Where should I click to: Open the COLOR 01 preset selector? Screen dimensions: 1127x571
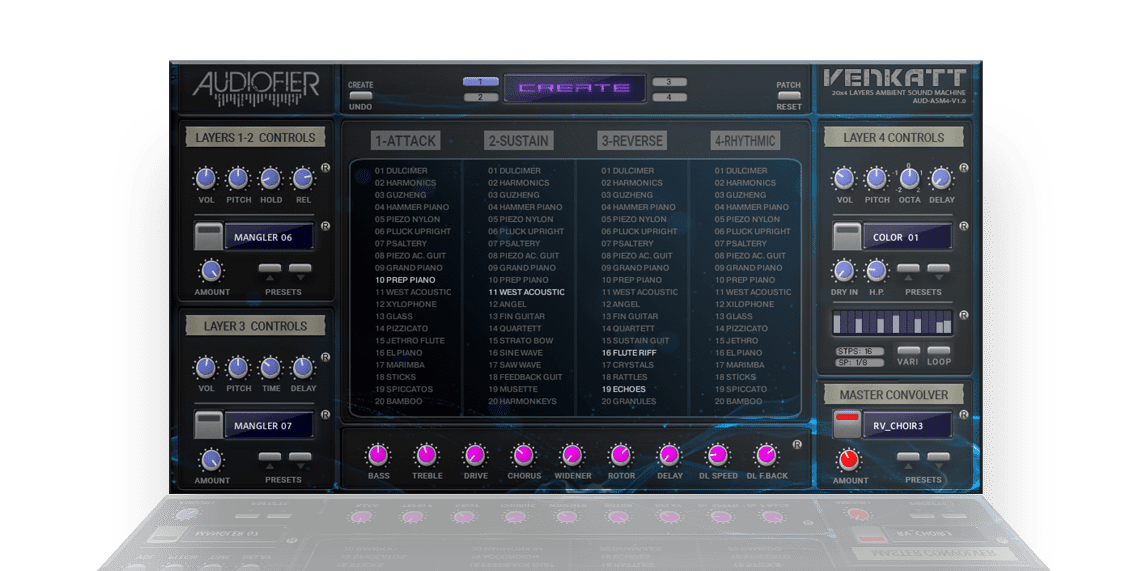[907, 237]
